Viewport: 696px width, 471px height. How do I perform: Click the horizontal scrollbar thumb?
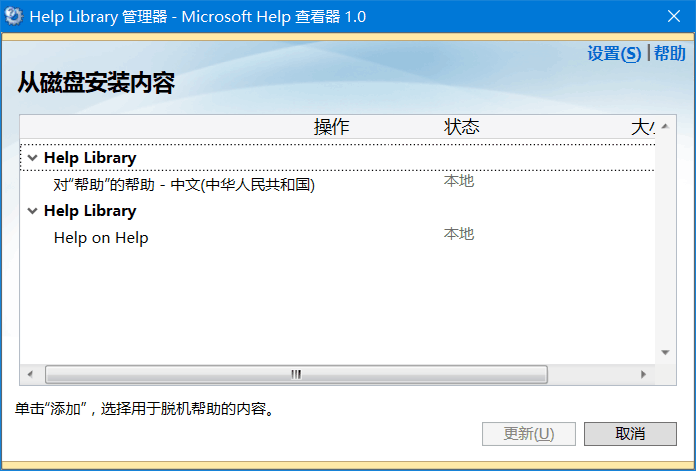click(297, 374)
